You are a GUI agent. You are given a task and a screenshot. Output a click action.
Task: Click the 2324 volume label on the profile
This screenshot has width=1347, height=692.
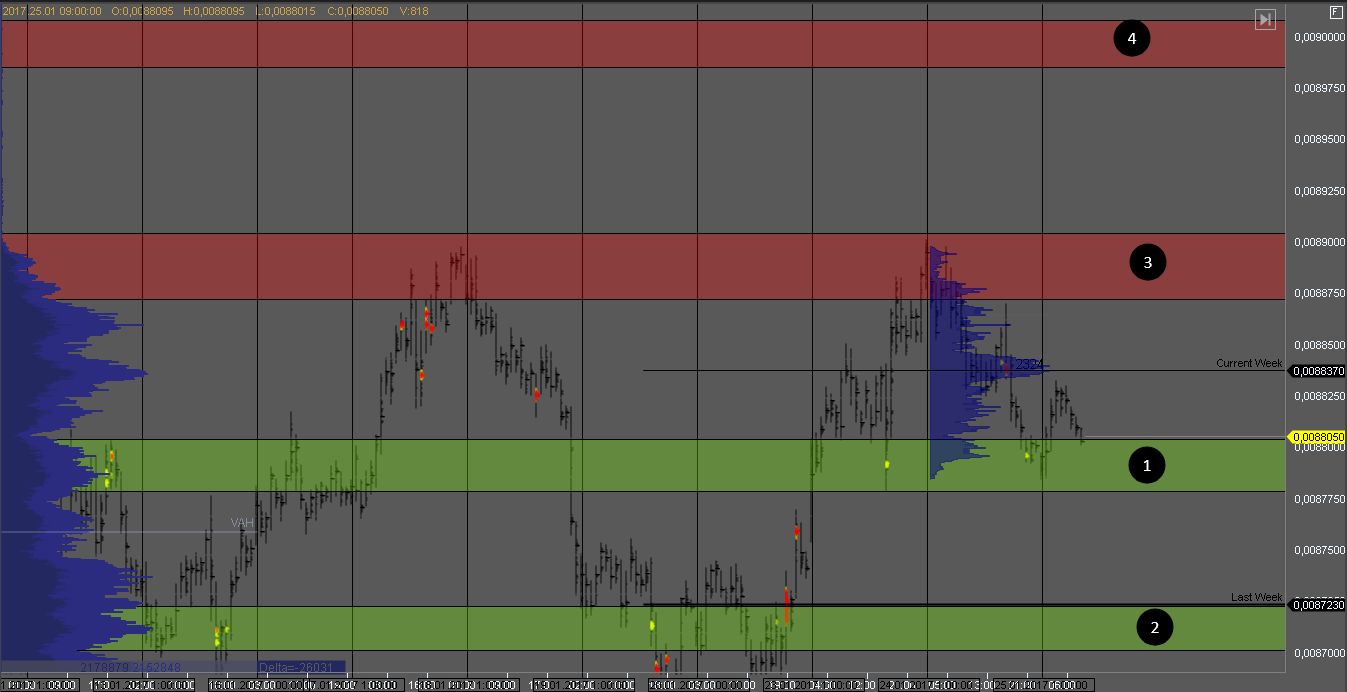pyautogui.click(x=1029, y=366)
